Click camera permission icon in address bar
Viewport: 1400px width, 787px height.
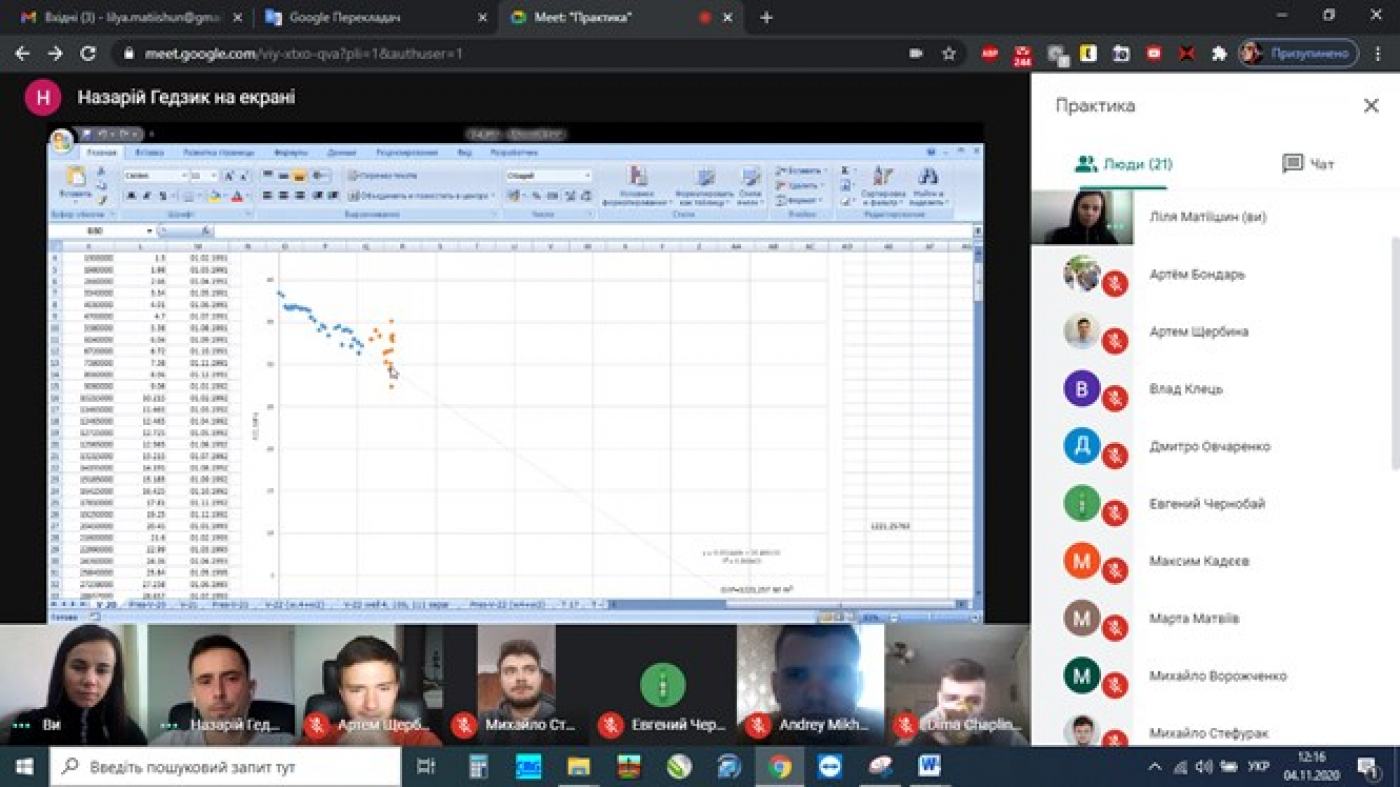pos(915,54)
